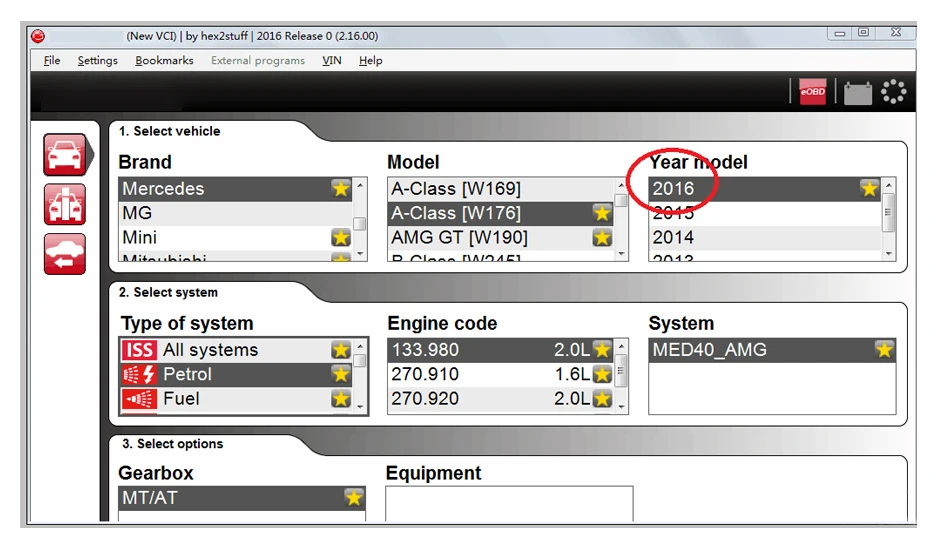
Task: Click the Model list scrollbar thumb
Action: click(x=621, y=200)
